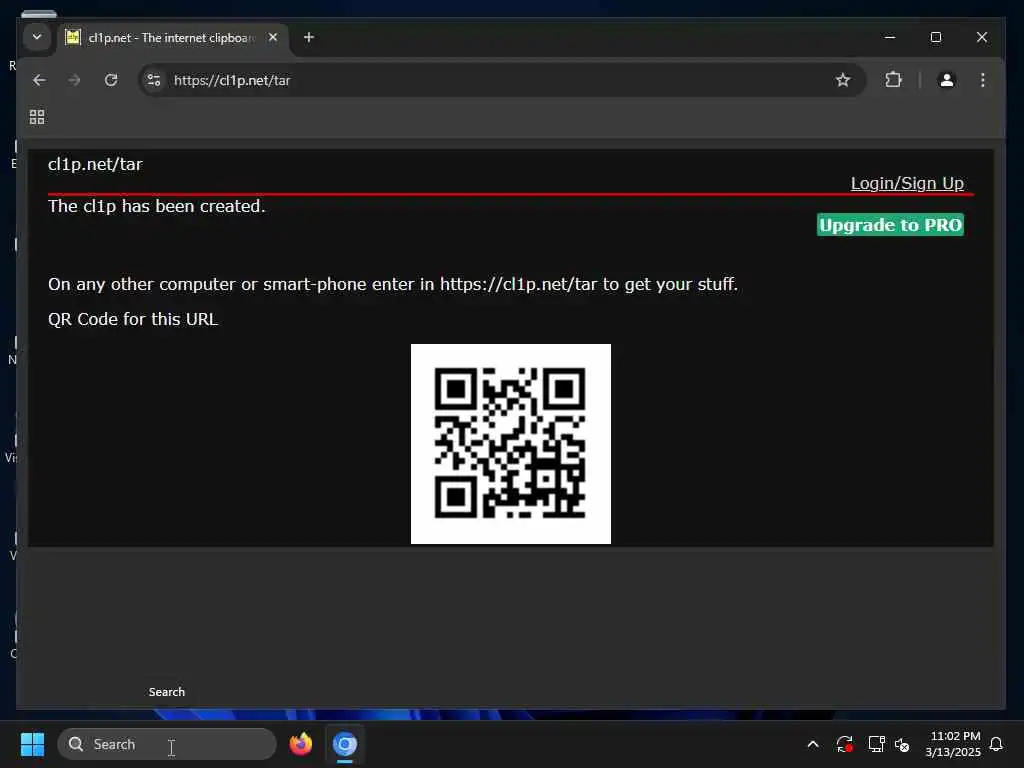Open Firefox from the taskbar
Image resolution: width=1024 pixels, height=768 pixels.
coord(300,744)
